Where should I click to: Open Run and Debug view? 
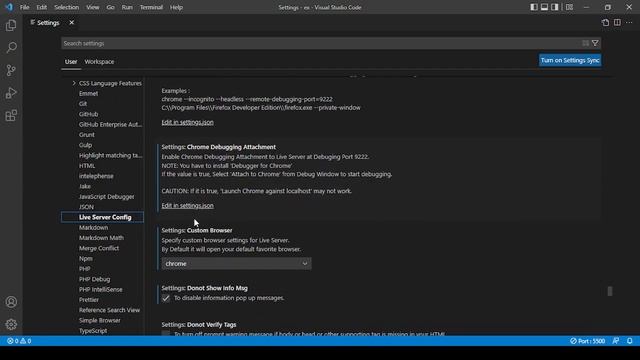pyautogui.click(x=11, y=93)
